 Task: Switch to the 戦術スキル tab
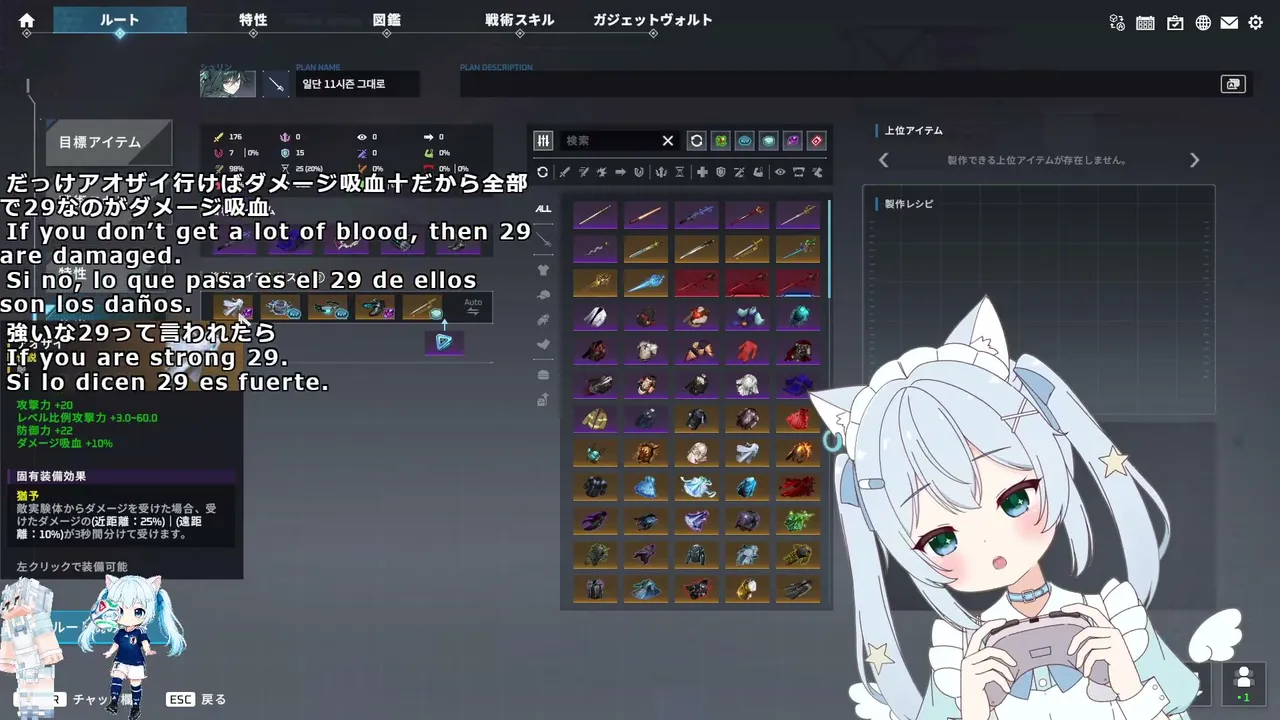point(519,20)
